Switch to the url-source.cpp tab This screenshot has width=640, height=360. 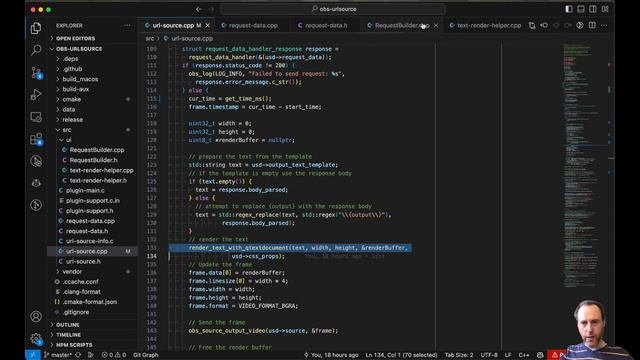pos(173,25)
